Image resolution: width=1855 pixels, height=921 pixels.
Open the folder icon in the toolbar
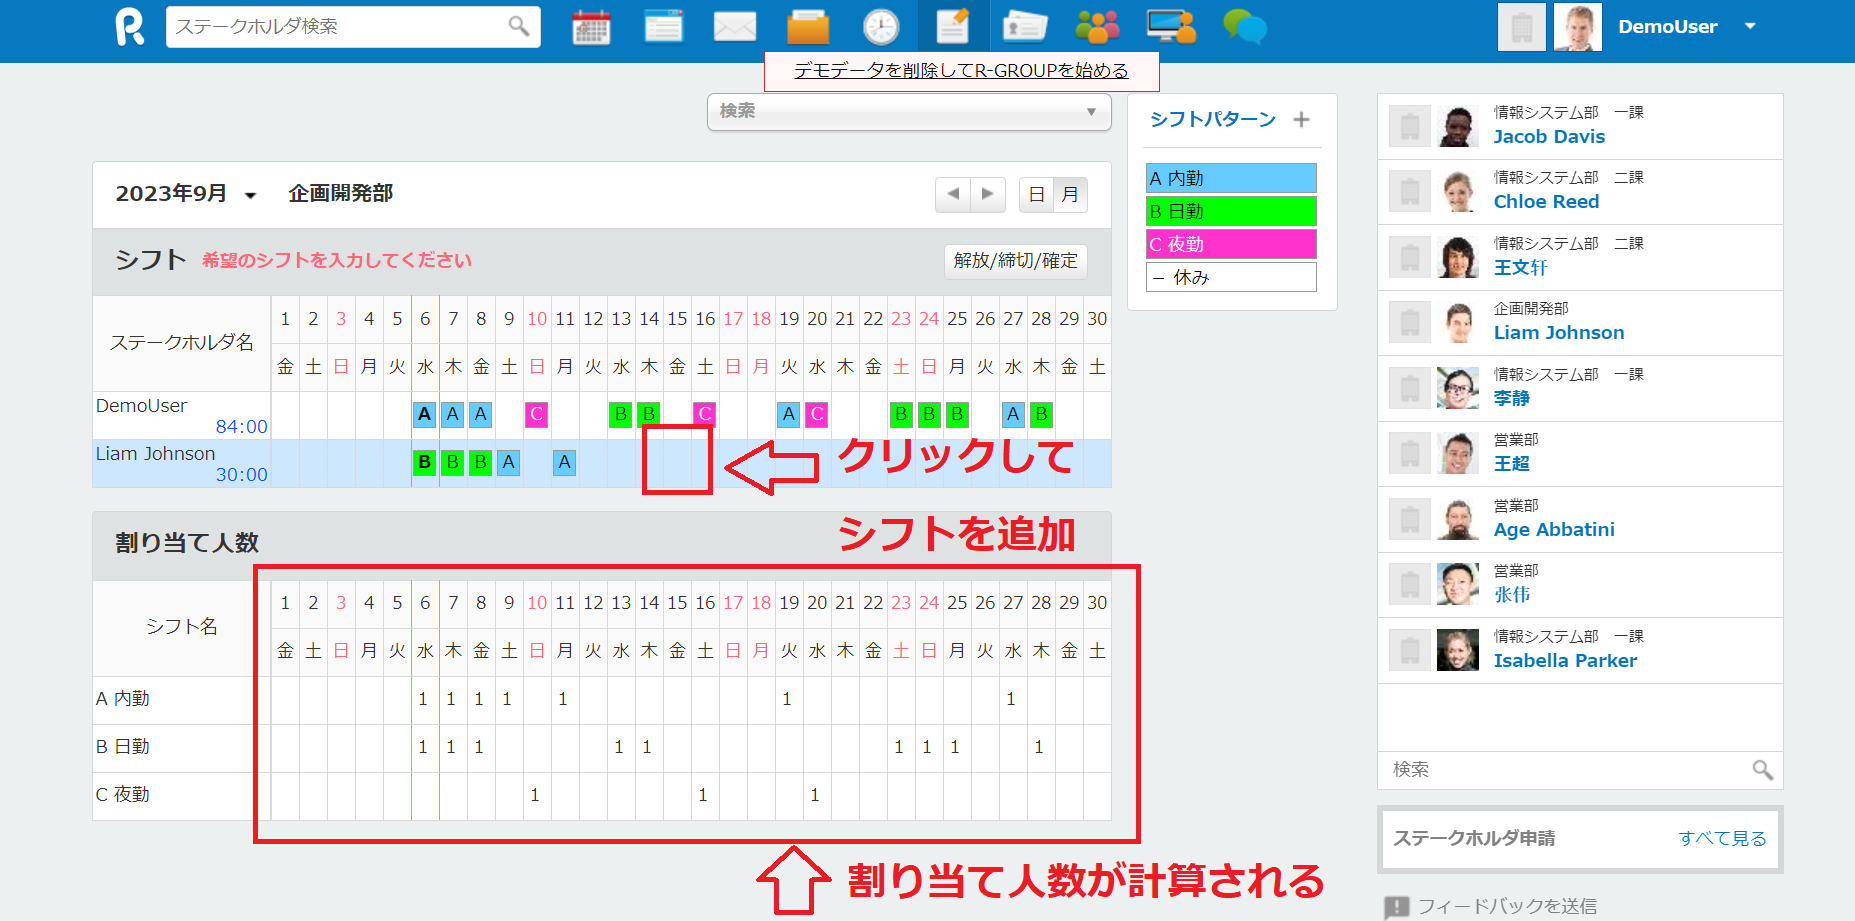point(807,27)
